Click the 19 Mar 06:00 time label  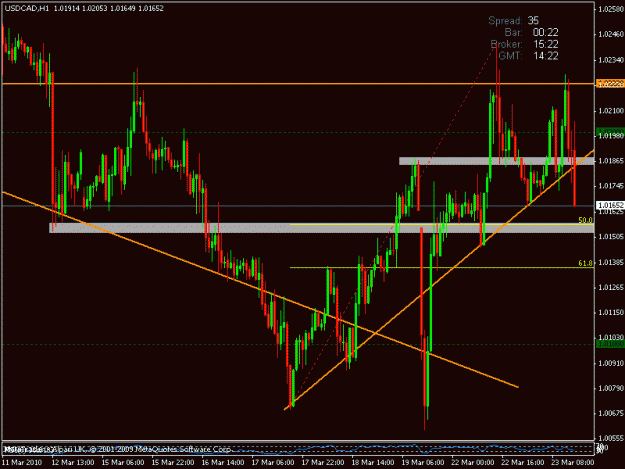pyautogui.click(x=423, y=463)
